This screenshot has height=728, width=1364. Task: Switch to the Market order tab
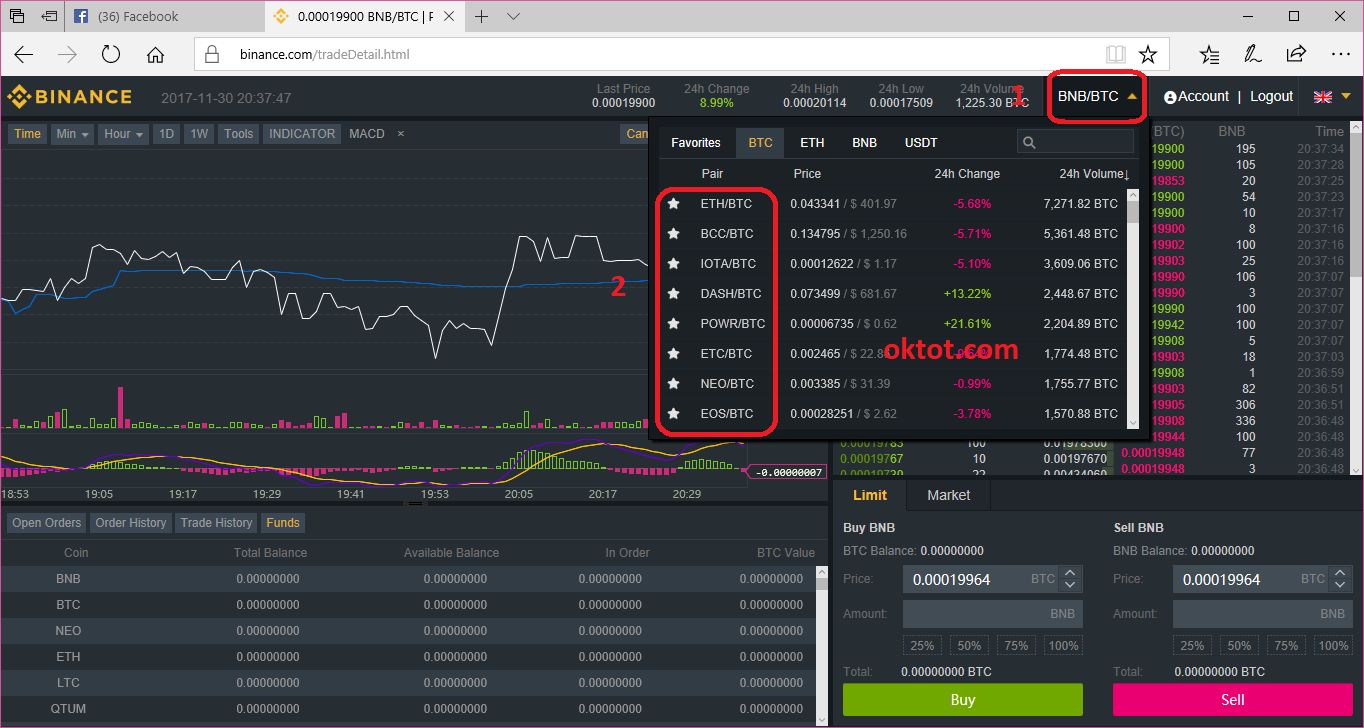point(948,495)
